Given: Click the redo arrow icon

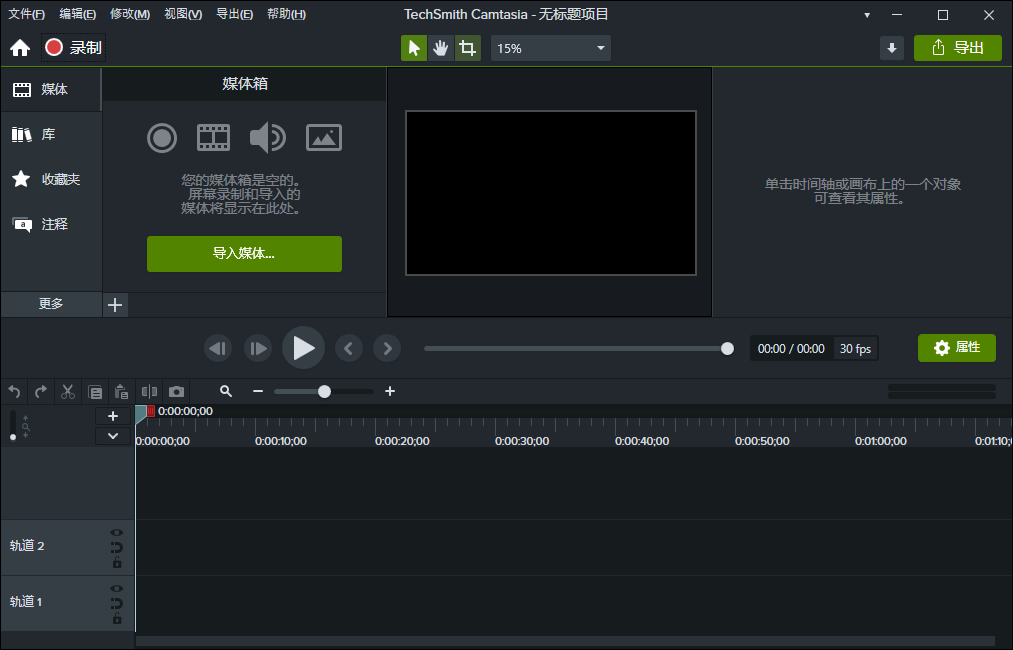Looking at the screenshot, I should click(x=41, y=392).
